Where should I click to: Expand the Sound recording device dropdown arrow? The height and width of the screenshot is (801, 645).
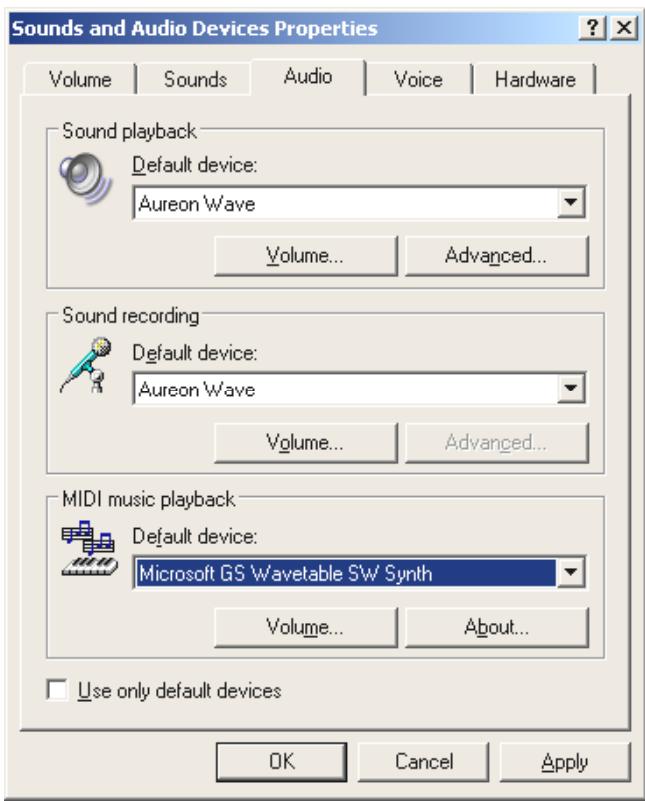pos(571,388)
